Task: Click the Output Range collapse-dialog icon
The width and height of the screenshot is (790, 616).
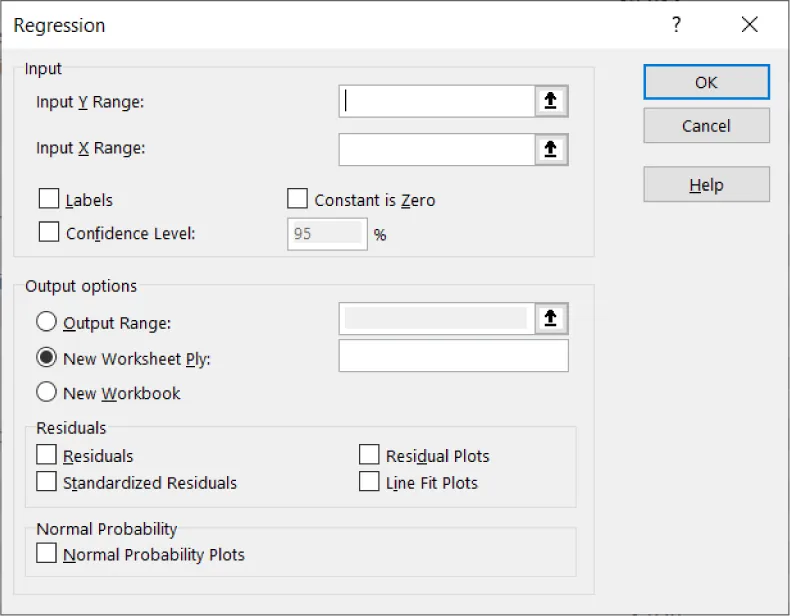Action: [x=551, y=319]
